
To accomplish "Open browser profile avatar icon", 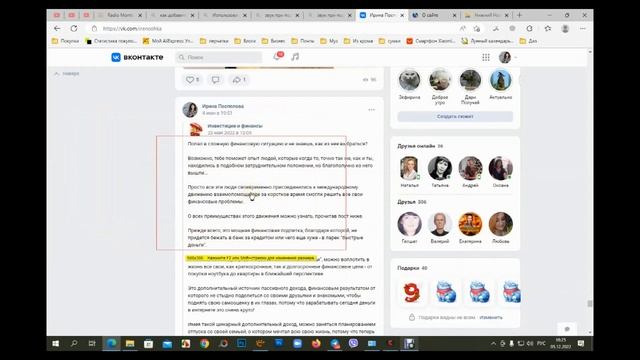I will pyautogui.click(x=565, y=29).
